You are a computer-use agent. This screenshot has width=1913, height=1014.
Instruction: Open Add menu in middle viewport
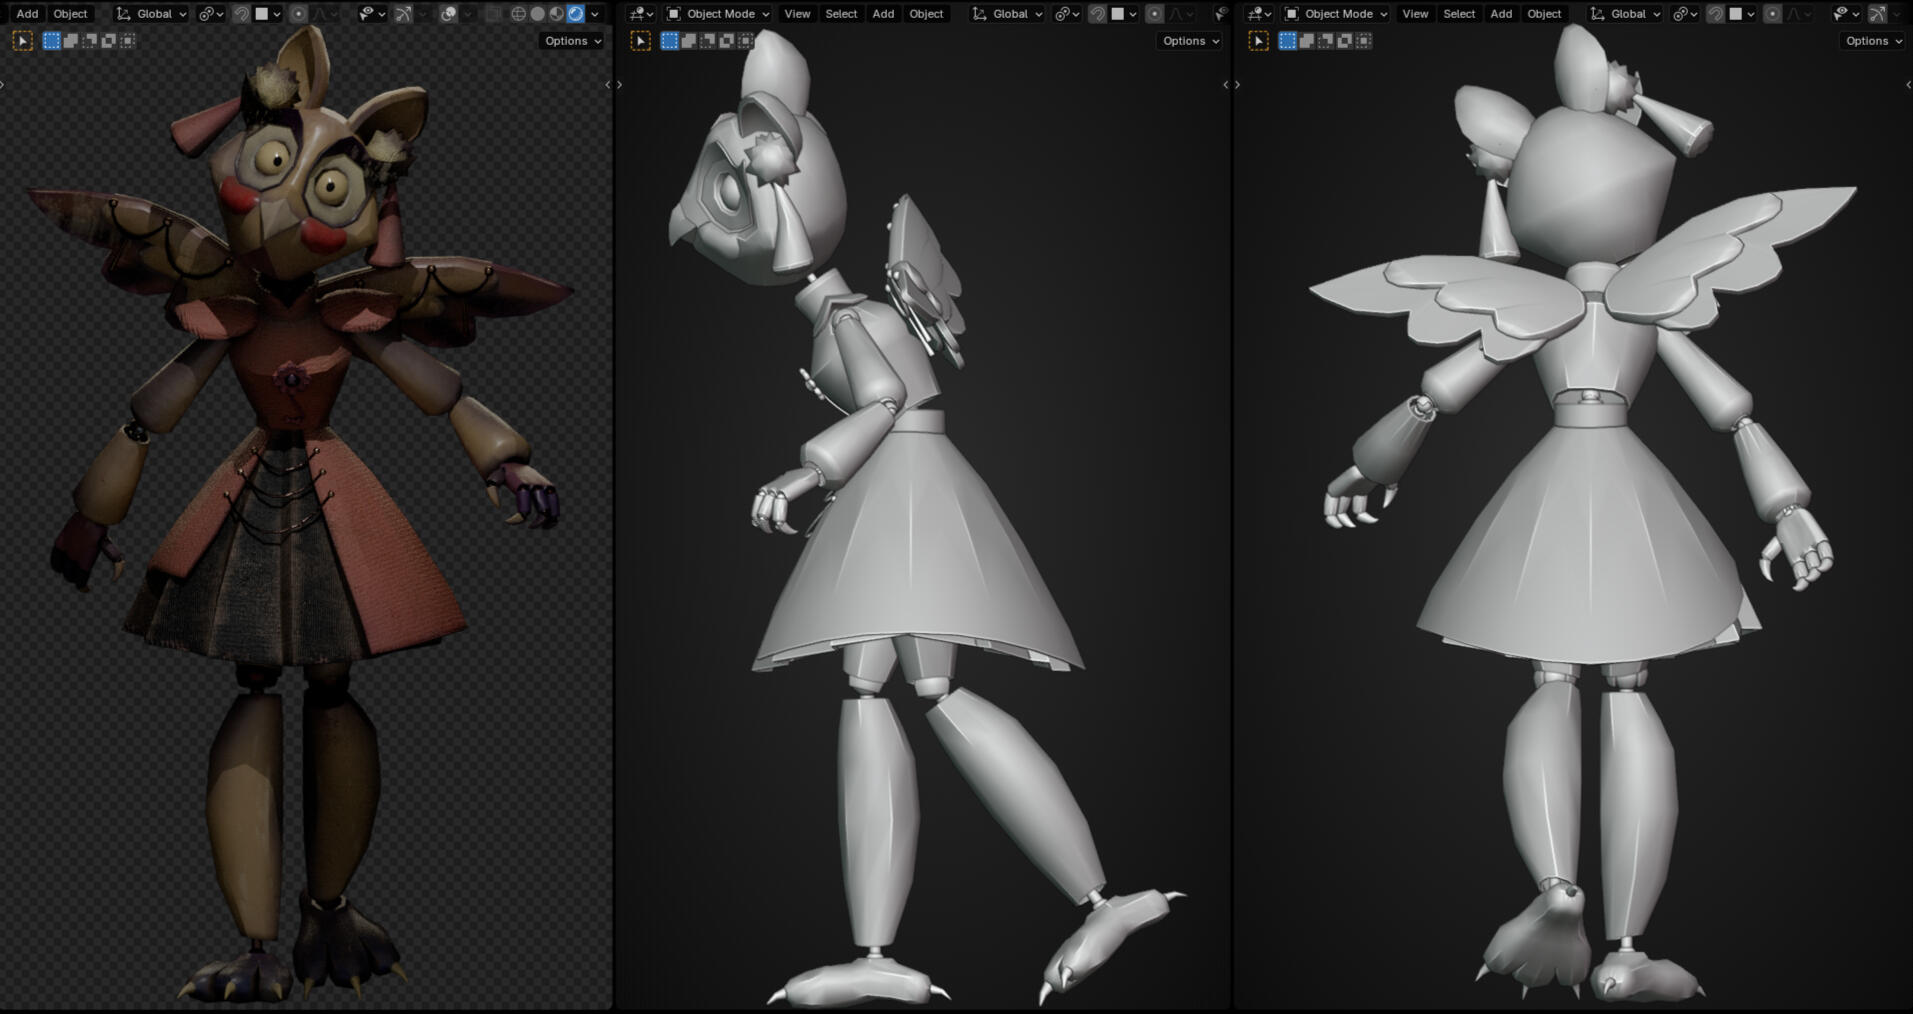(883, 14)
